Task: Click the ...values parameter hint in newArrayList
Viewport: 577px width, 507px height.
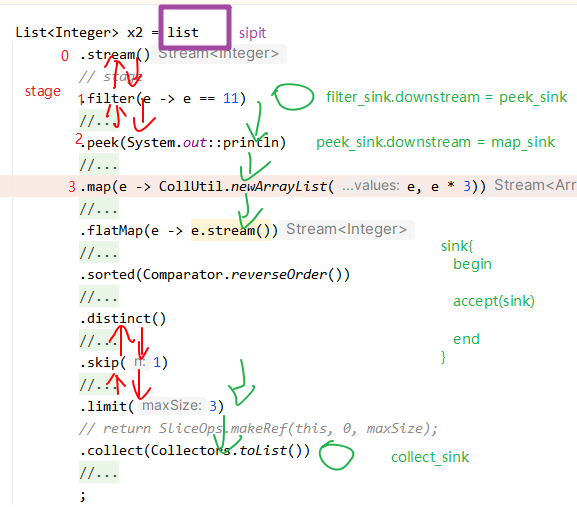Action: (x=371, y=186)
